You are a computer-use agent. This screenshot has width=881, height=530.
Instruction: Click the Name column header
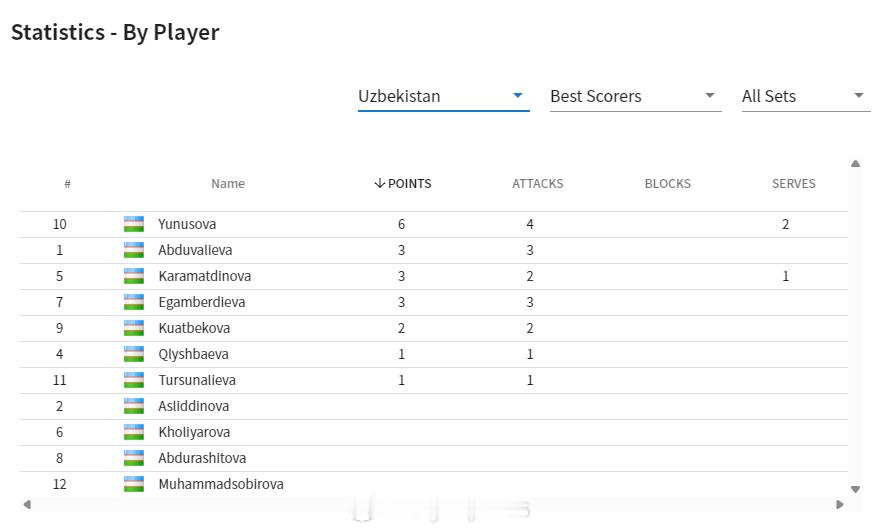click(228, 184)
